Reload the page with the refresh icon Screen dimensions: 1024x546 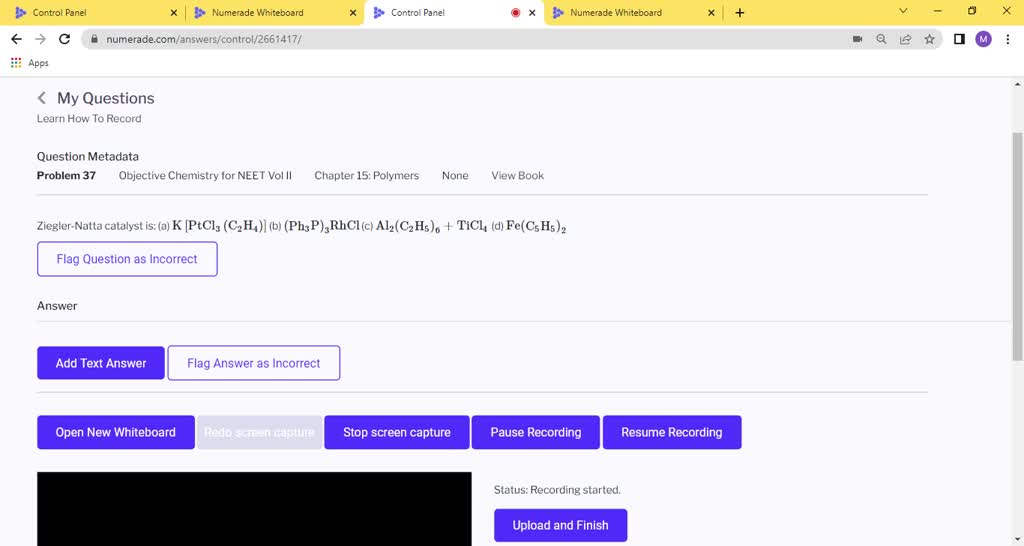click(65, 39)
